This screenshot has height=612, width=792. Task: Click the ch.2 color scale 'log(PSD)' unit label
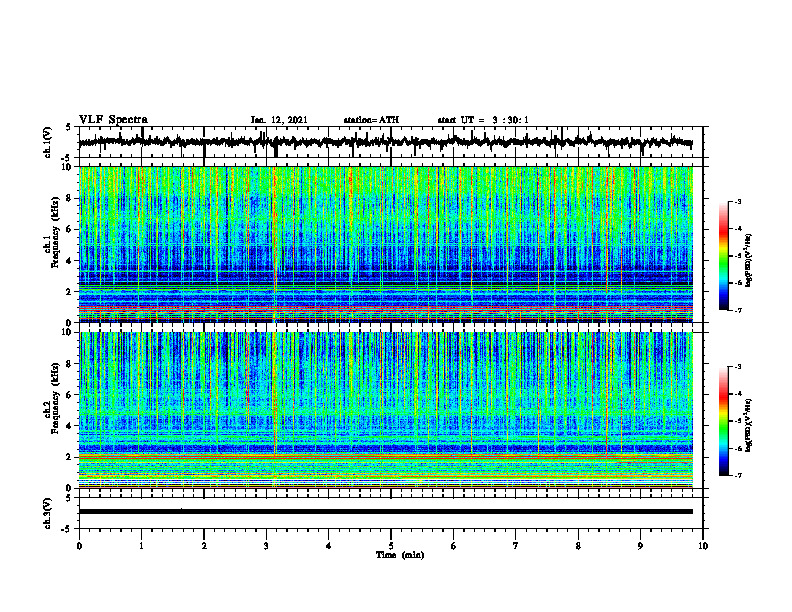[749, 426]
